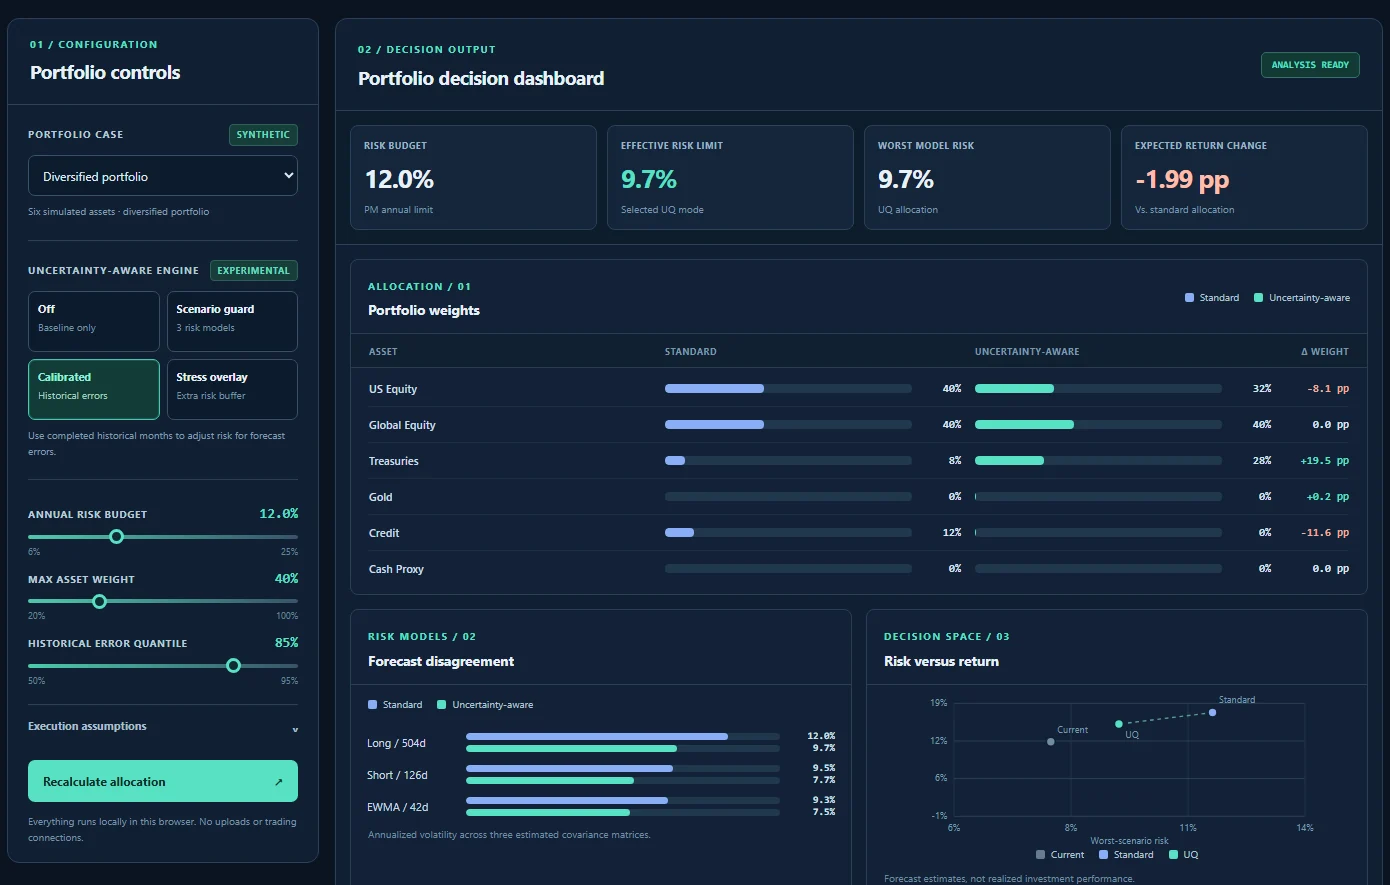Click the Long / 504d risk model label
Image resolution: width=1390 pixels, height=885 pixels.
(396, 743)
